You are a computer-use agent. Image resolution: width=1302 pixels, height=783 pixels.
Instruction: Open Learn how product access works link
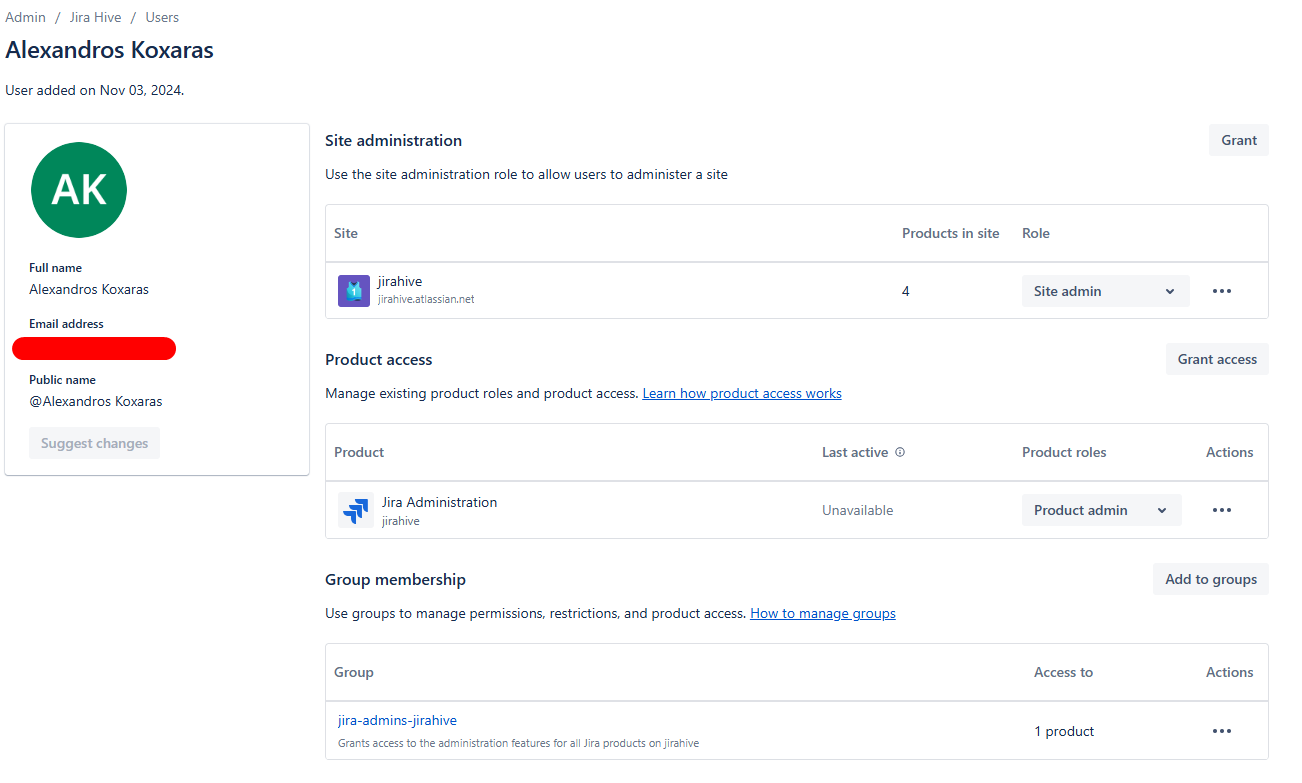point(742,393)
